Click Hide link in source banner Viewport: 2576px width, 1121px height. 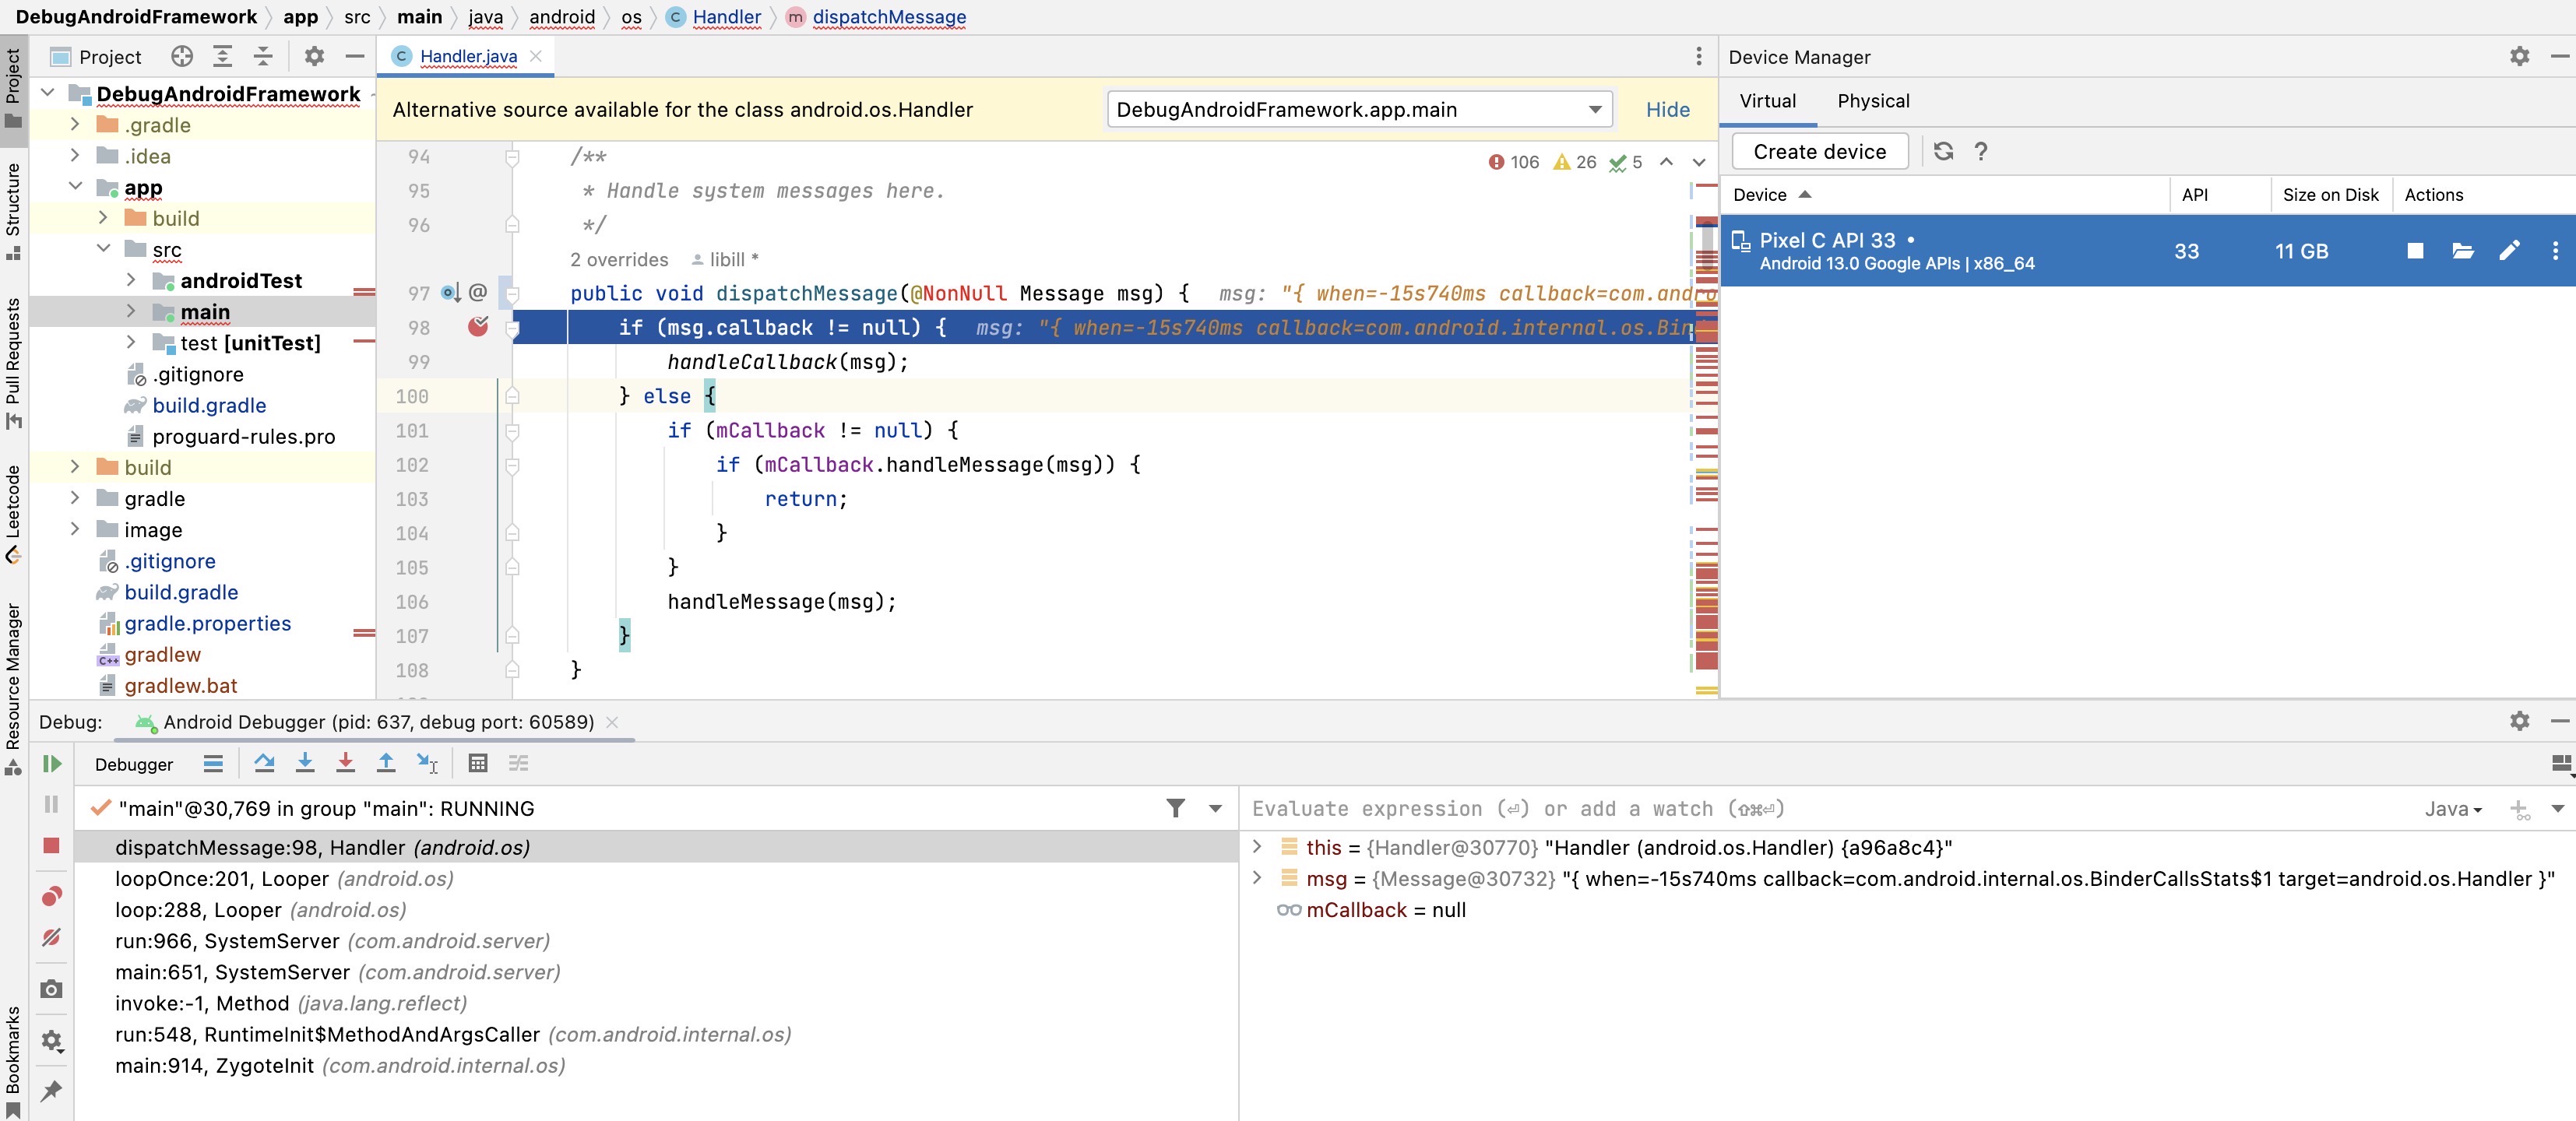pyautogui.click(x=1667, y=110)
